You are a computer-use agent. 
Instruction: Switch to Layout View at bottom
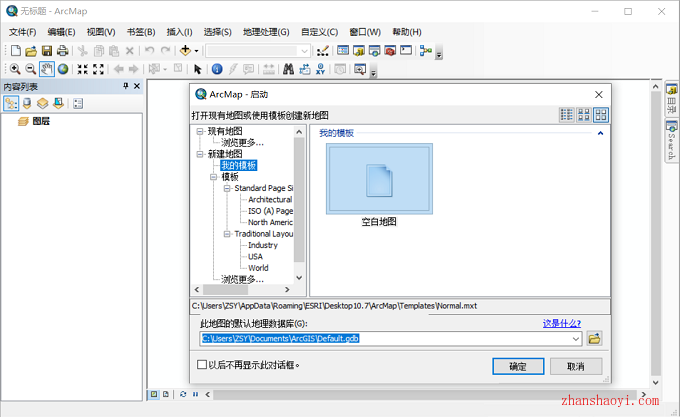[x=166, y=394]
